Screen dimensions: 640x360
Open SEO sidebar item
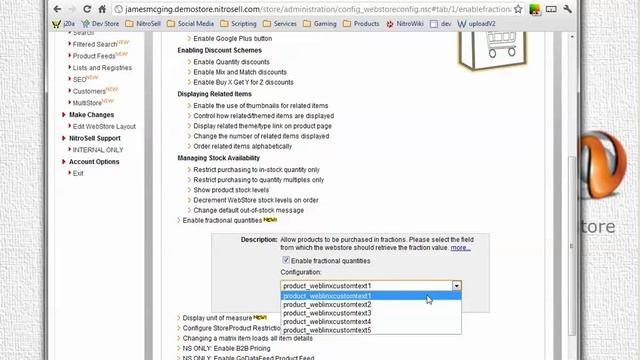coord(79,80)
